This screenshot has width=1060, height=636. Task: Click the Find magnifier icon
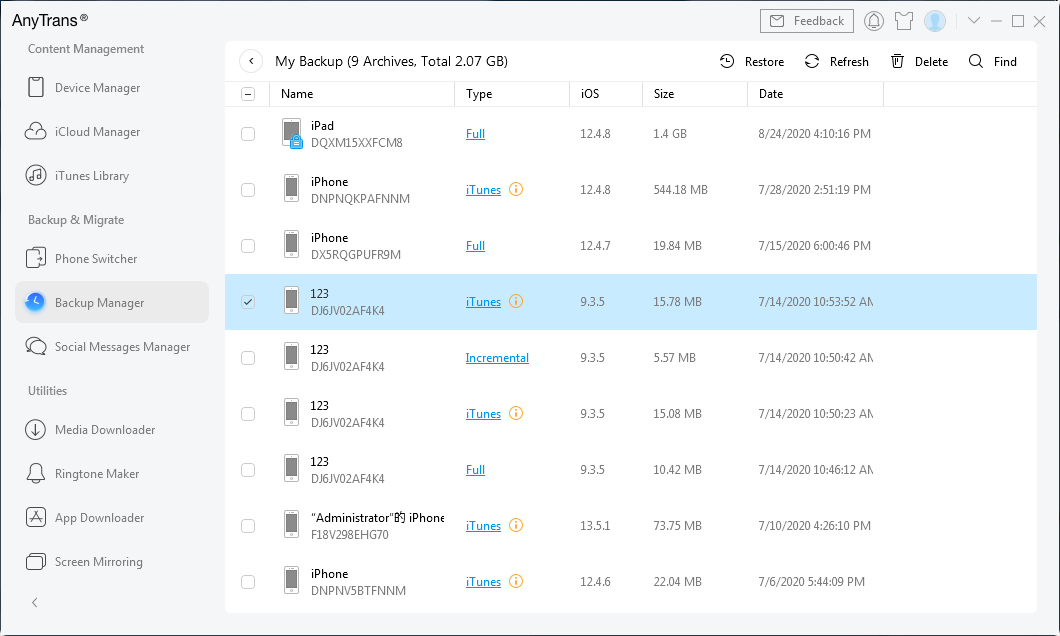coord(975,62)
